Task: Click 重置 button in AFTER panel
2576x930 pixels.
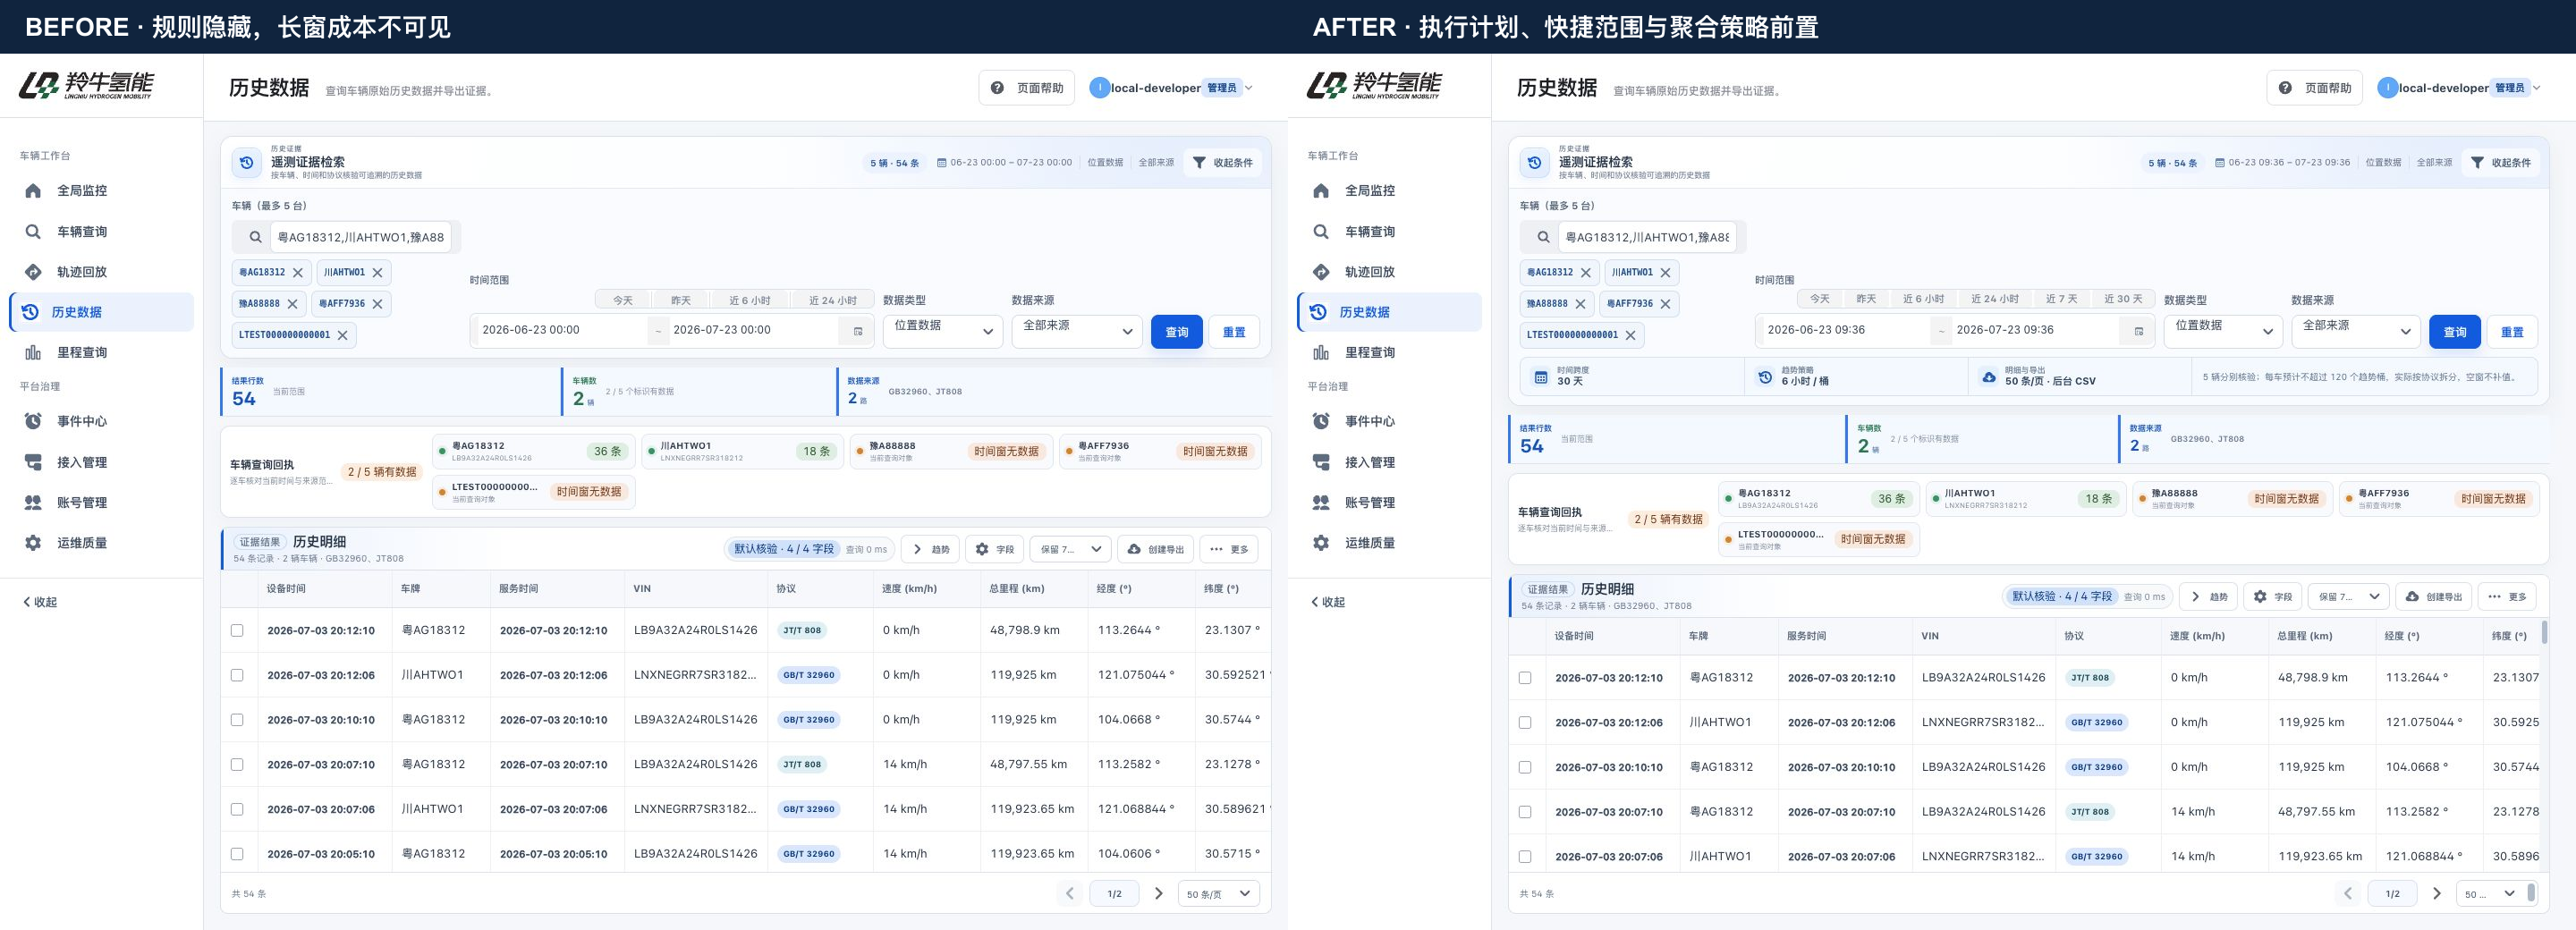Action: (x=2512, y=332)
